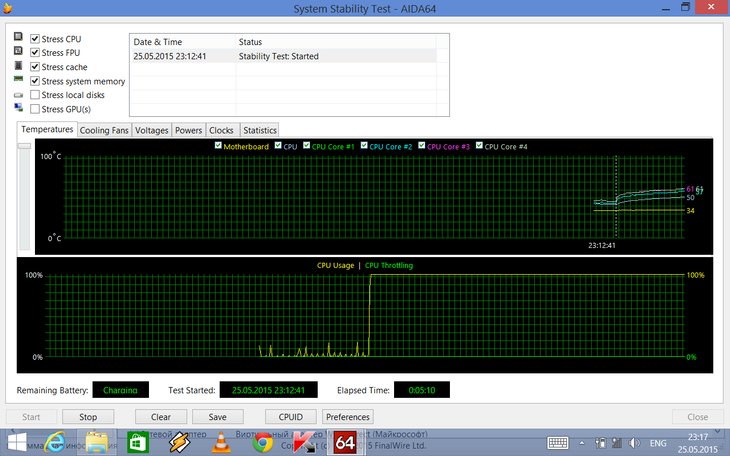Image resolution: width=730 pixels, height=456 pixels.
Task: Open the taskbar clock showing 23:17
Action: 697,443
